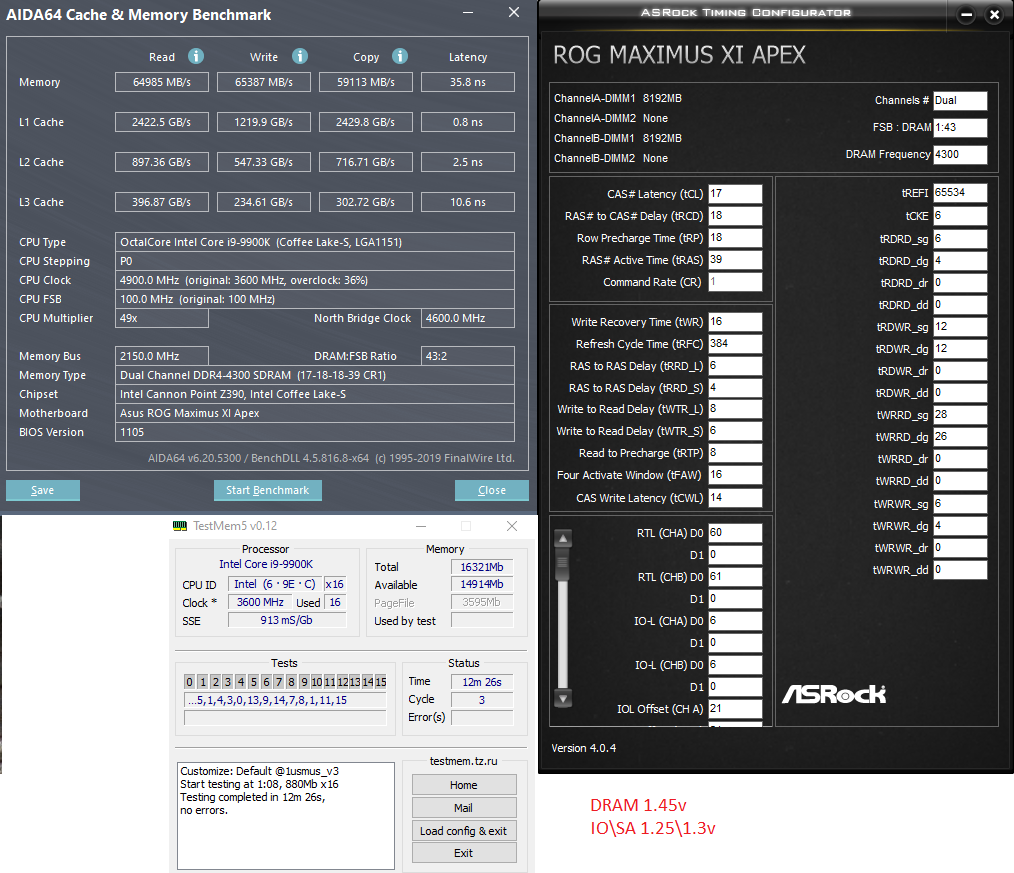The height and width of the screenshot is (873, 1014).
Task: Click test number 0 box in TestMem5
Action: click(189, 682)
